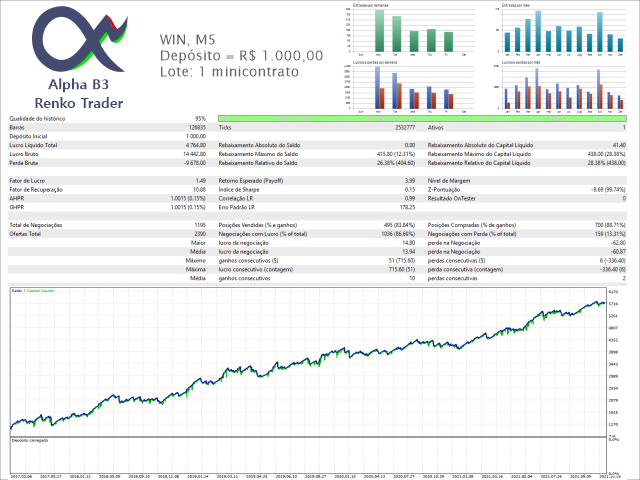Select the "Barras" row label
640x480 pixels.
click(17, 128)
